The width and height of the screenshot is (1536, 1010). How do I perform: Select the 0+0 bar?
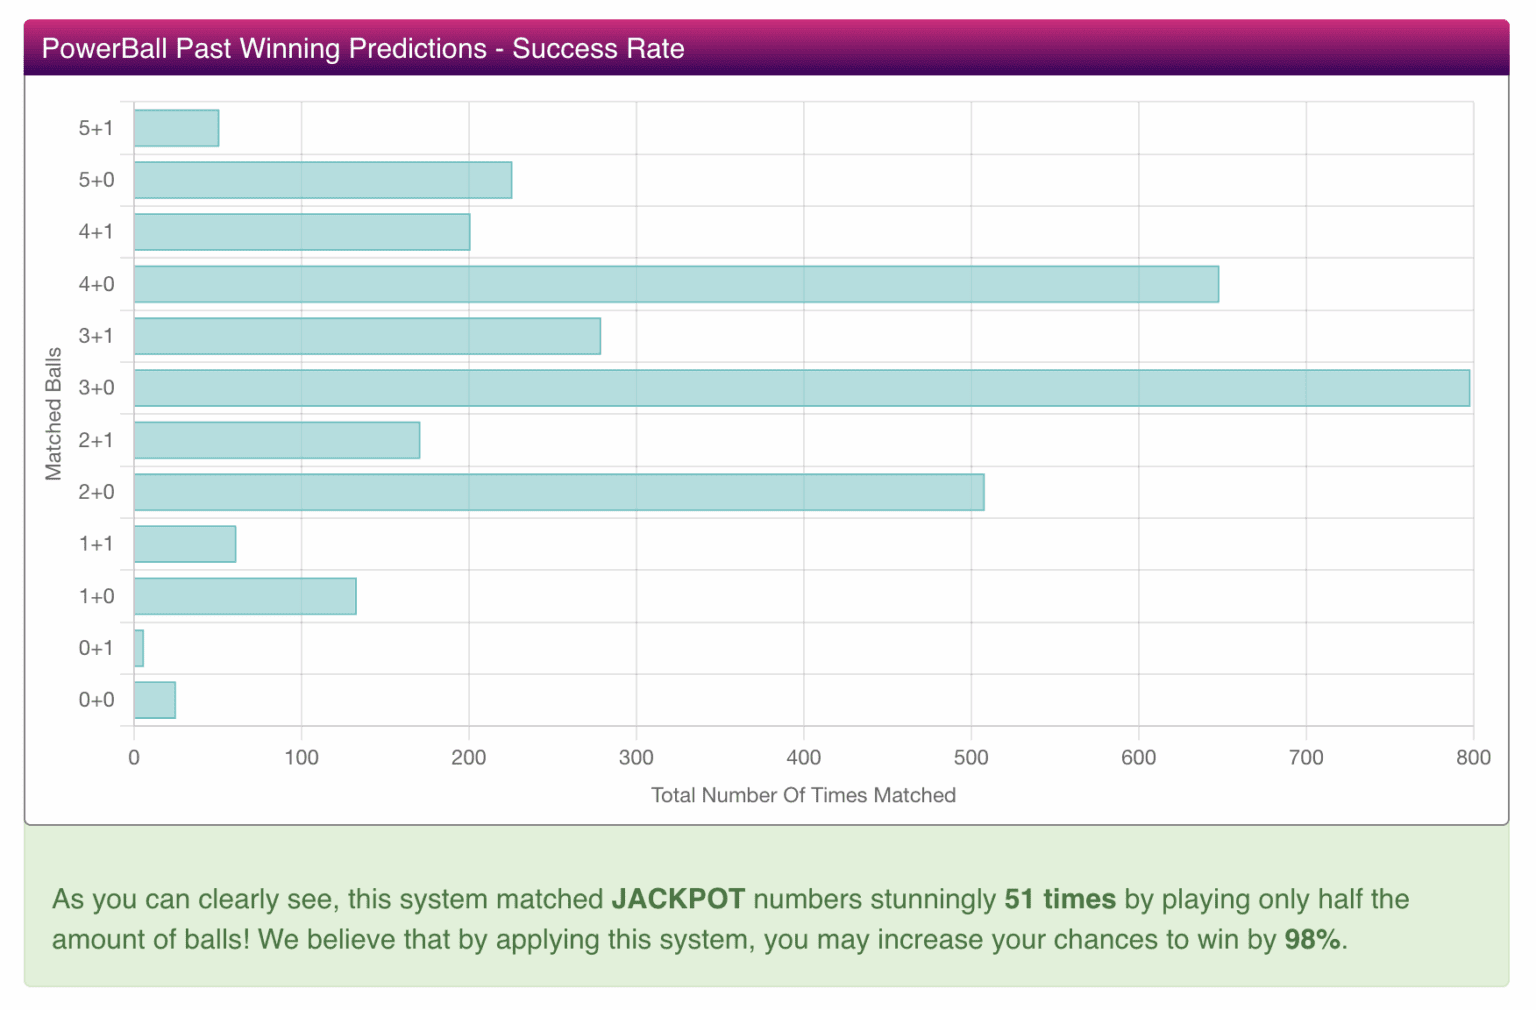click(154, 700)
